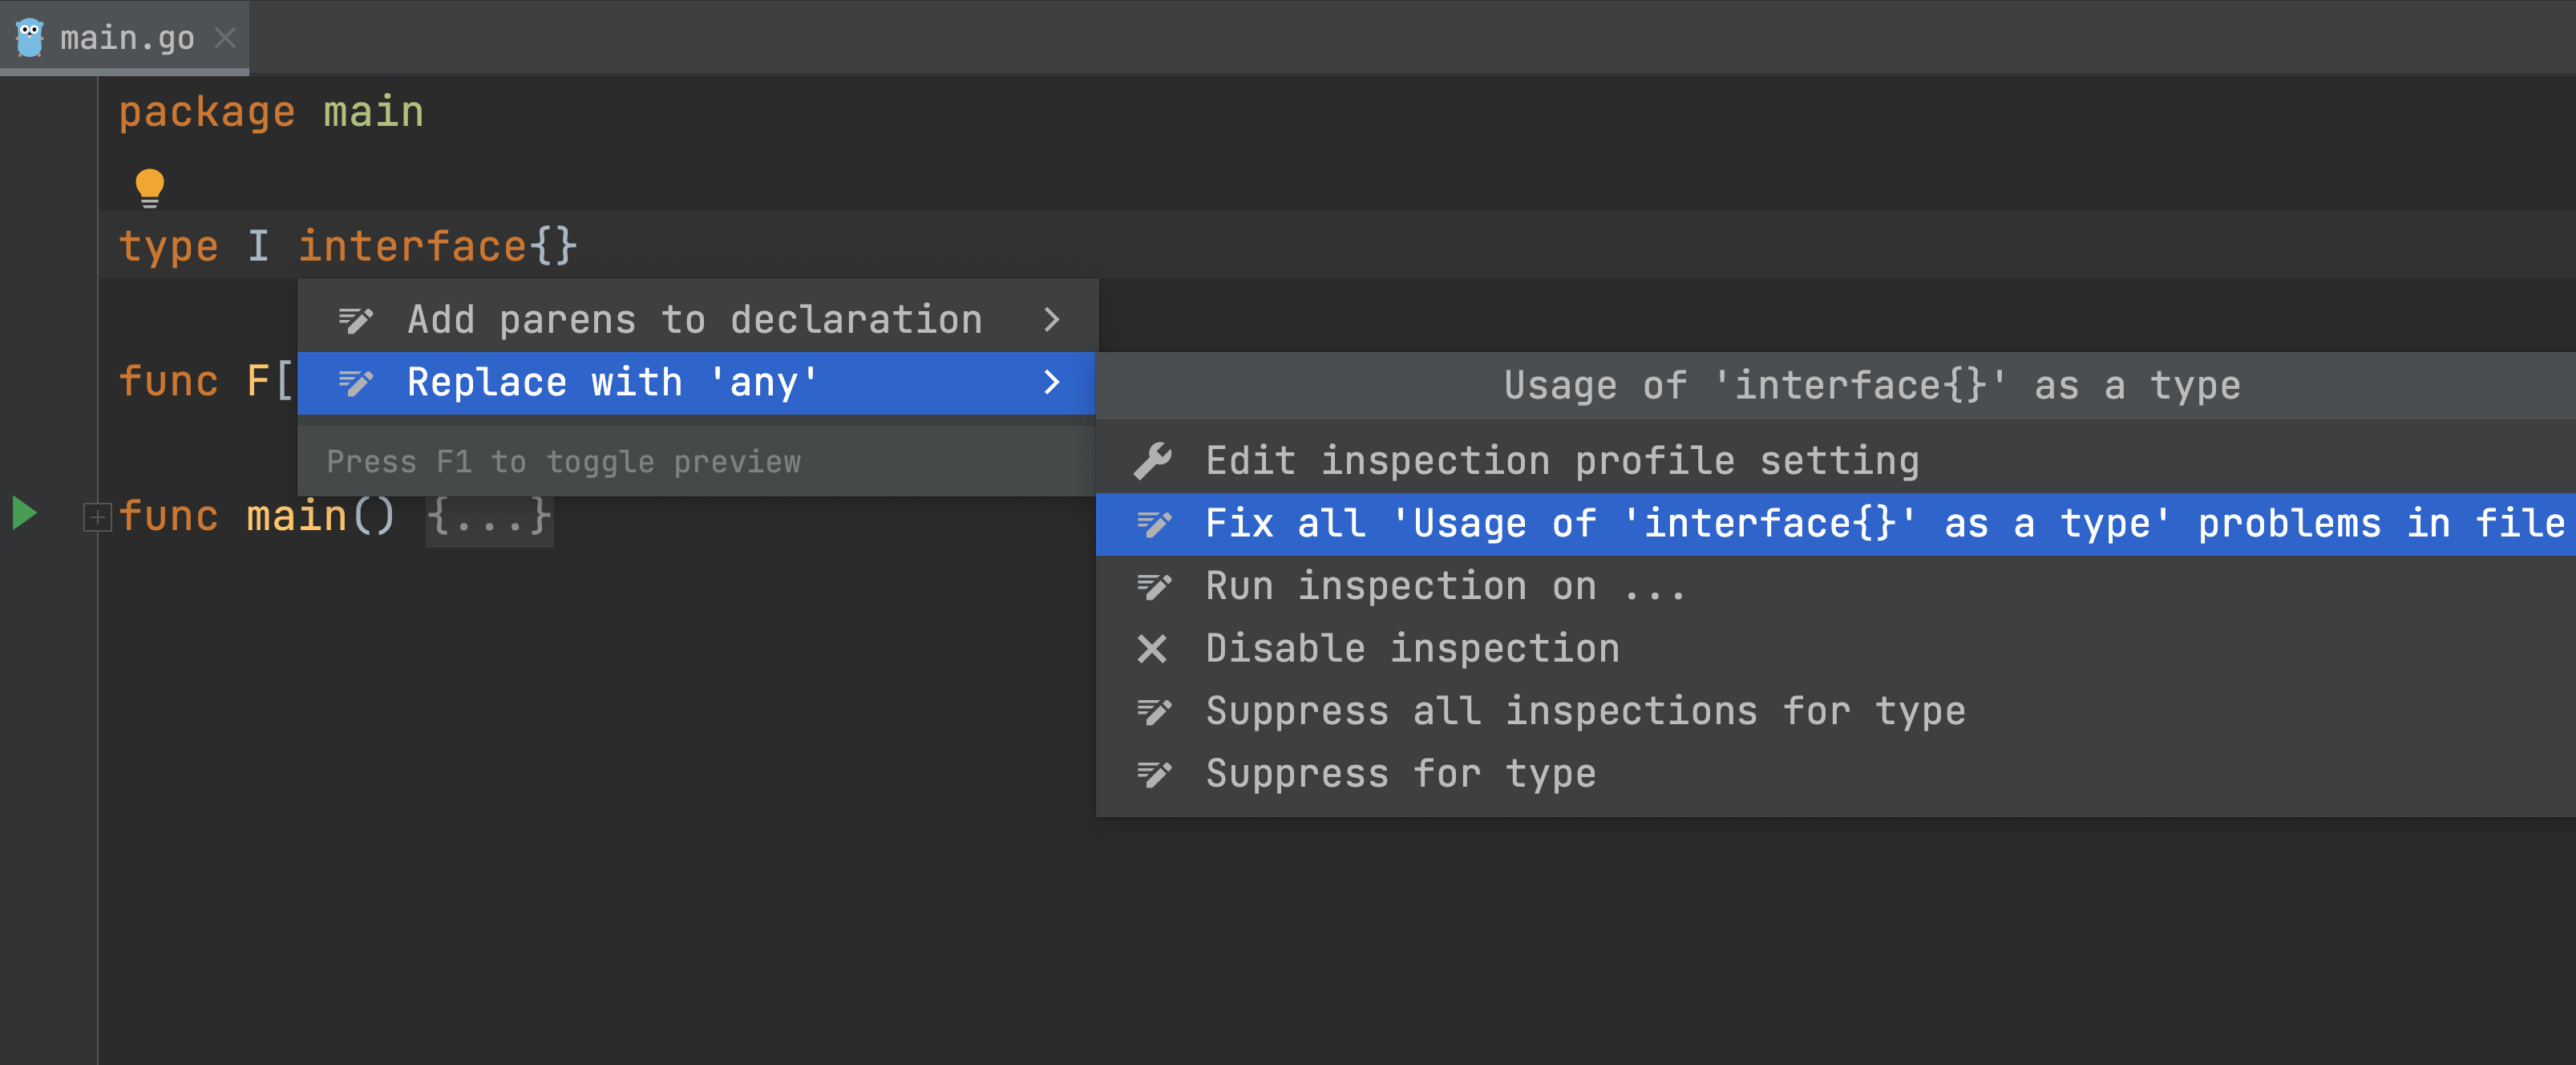Close the main.go tab

click(226, 38)
